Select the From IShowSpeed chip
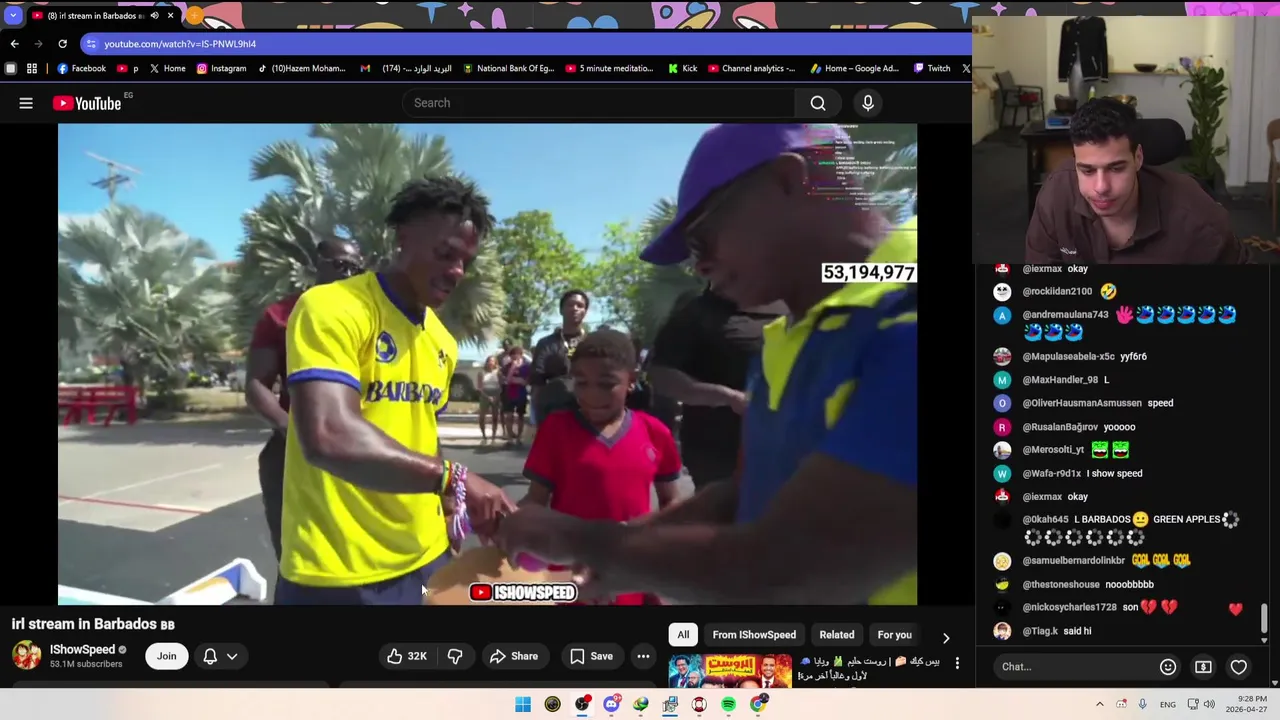 tap(754, 635)
